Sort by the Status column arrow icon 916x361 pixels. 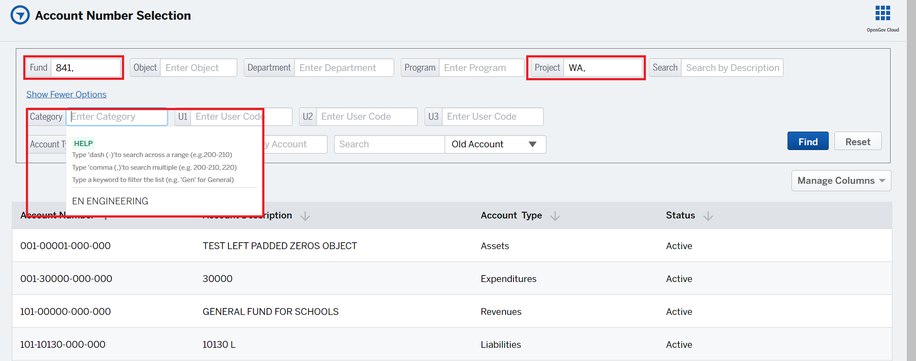coord(708,216)
